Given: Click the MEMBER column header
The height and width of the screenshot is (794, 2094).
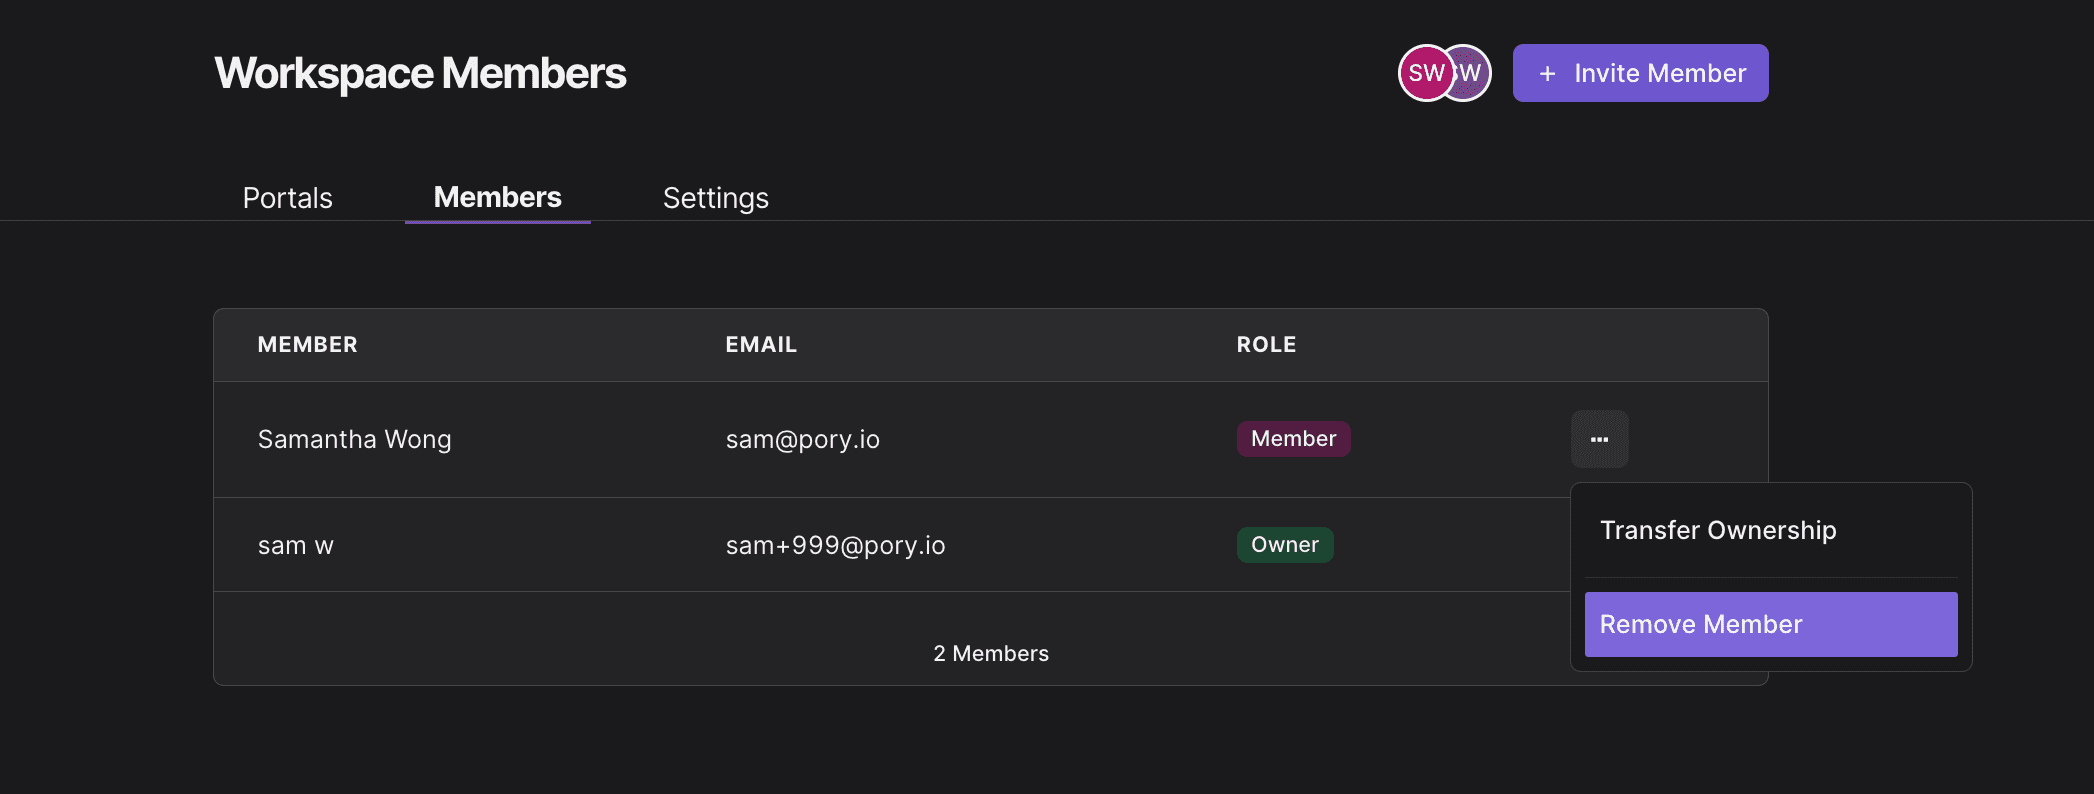Looking at the screenshot, I should (x=308, y=345).
